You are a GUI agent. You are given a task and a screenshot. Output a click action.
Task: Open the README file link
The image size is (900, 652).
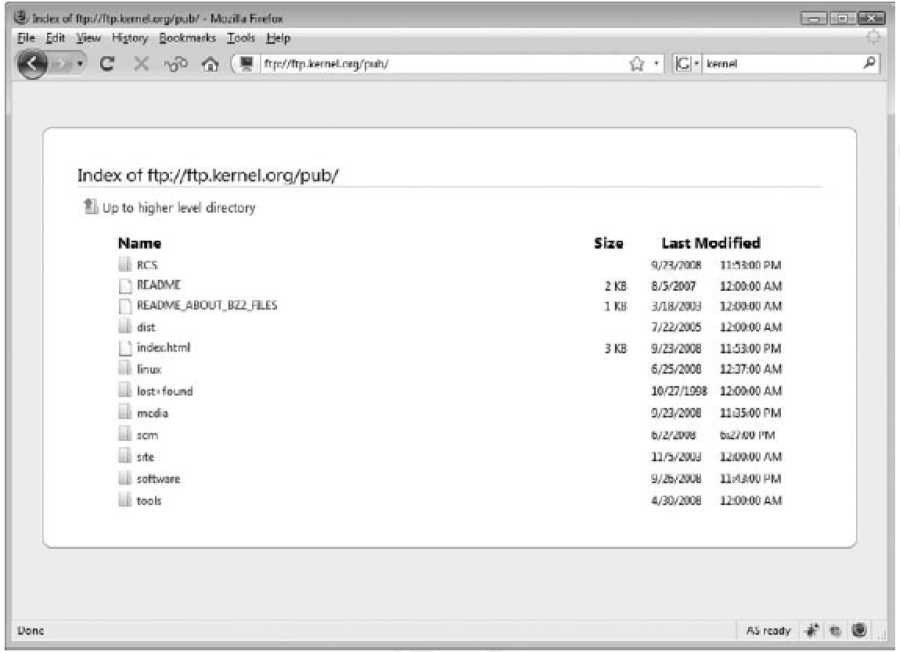click(158, 285)
